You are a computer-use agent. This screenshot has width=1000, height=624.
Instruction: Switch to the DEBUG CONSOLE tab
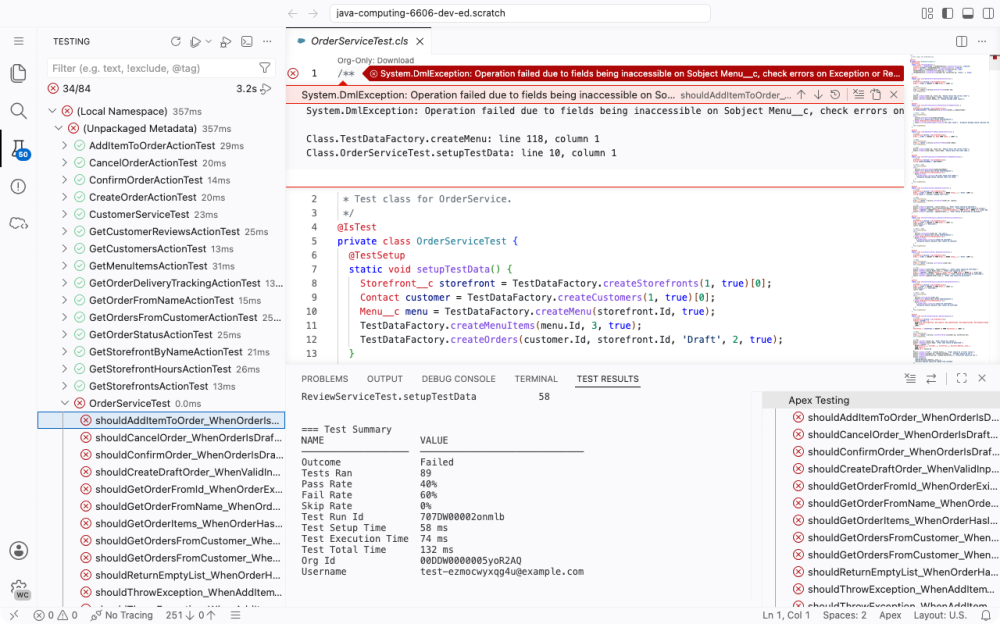coord(459,379)
